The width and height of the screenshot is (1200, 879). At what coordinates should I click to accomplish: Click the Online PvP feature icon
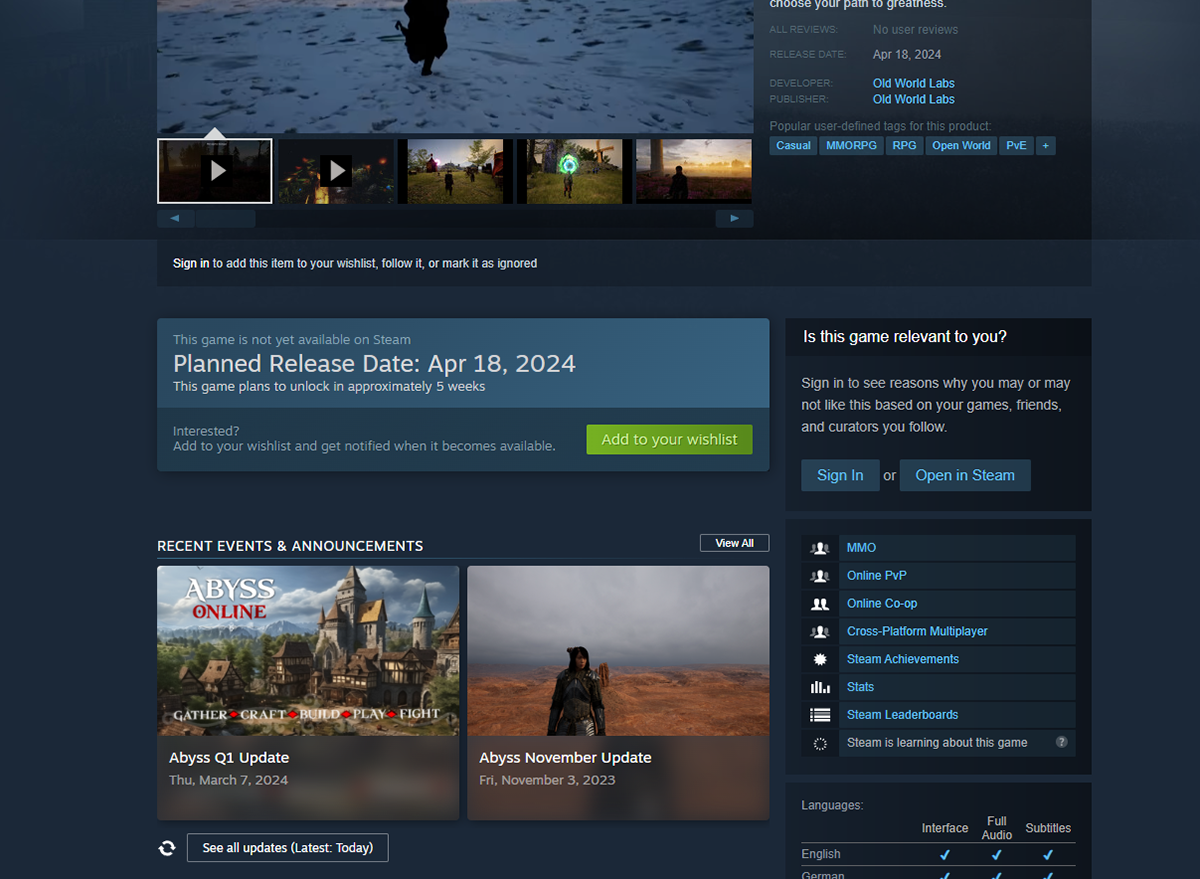[820, 576]
